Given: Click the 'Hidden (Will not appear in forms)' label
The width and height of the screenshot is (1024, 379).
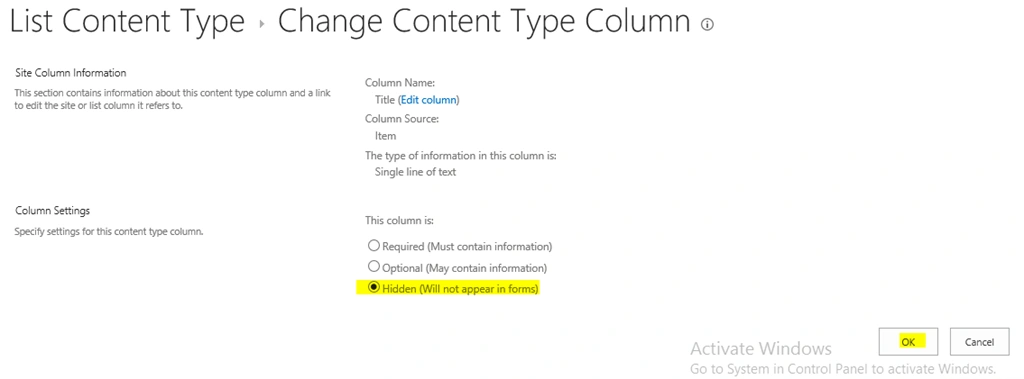Looking at the screenshot, I should 460,289.
